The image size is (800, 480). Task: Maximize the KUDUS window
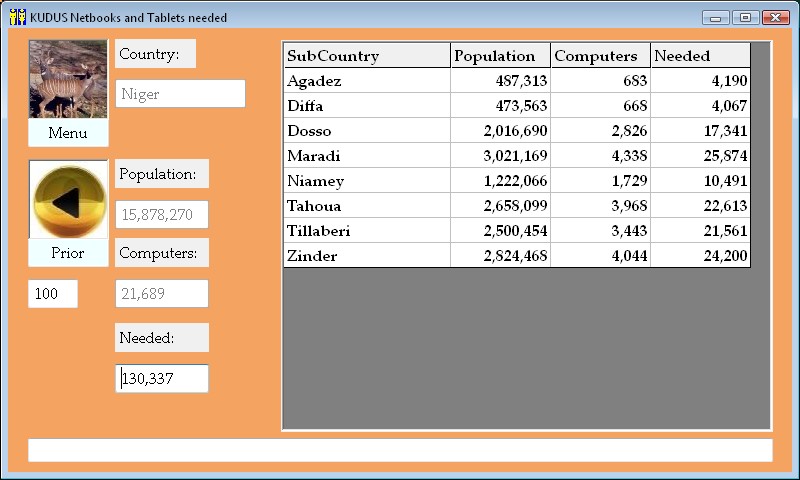[x=745, y=17]
